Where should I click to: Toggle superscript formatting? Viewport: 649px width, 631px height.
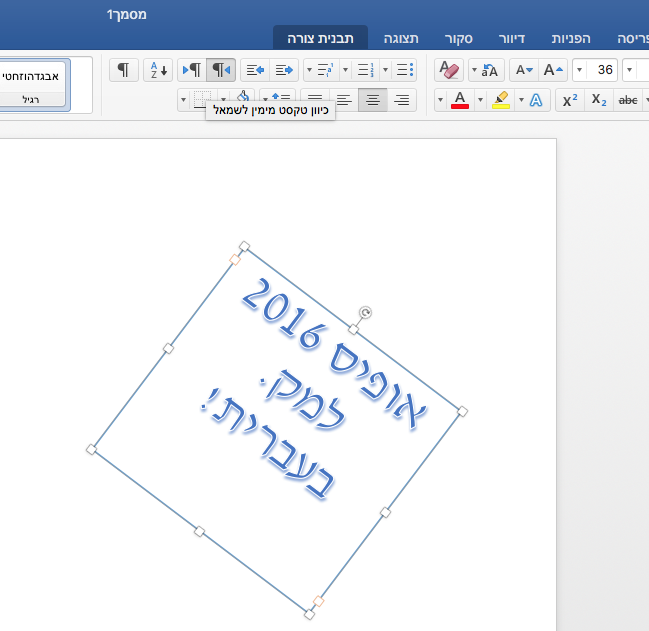(x=570, y=100)
